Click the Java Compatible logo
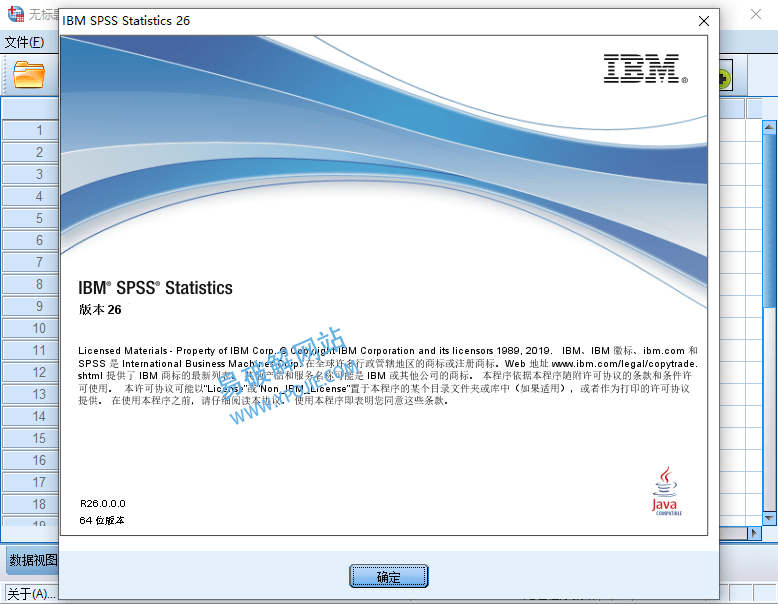Screen dimensions: 778x604 click(x=665, y=491)
